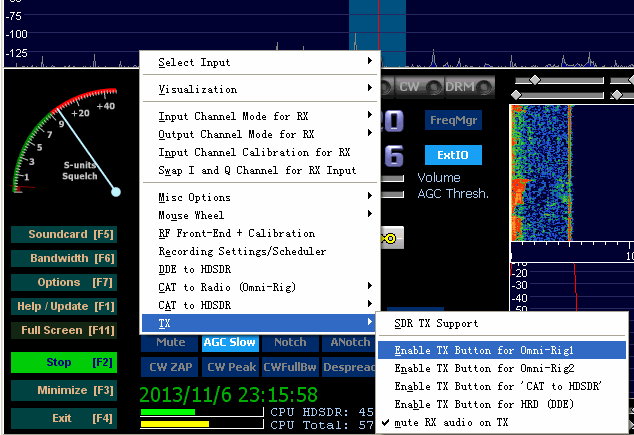
Task: Adjust the Volume slider
Action: point(393,179)
